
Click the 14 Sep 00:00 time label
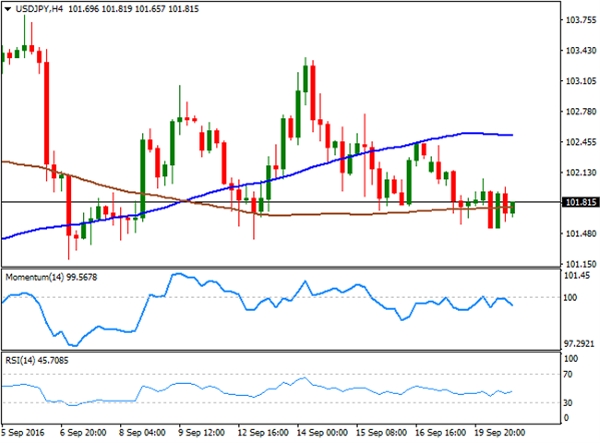coord(322,433)
